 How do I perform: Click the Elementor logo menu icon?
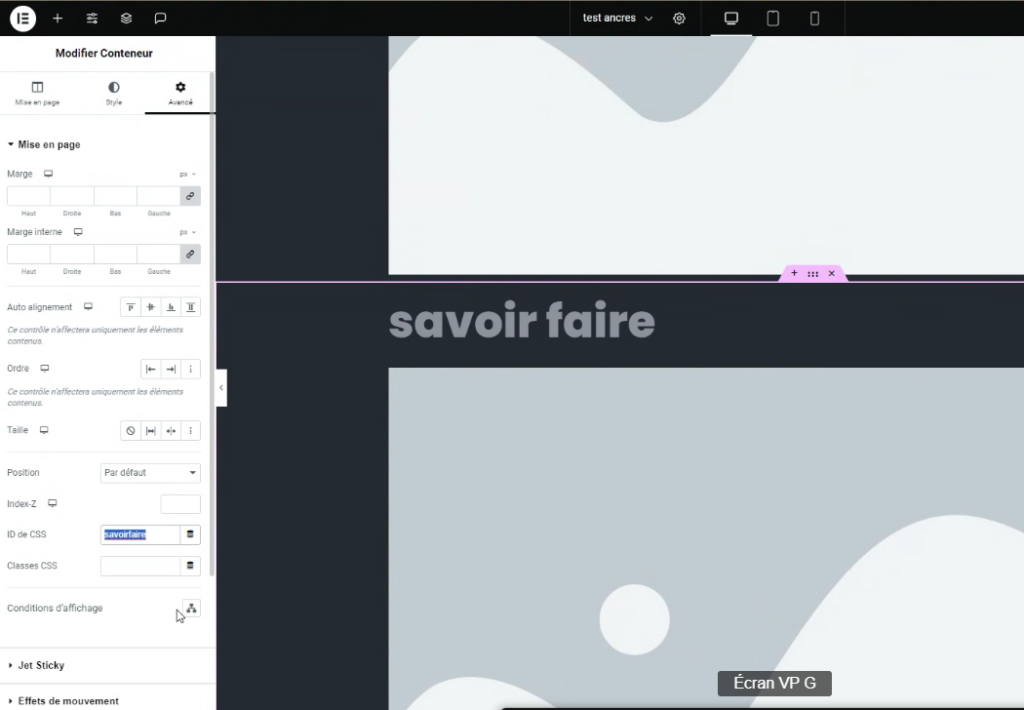[x=22, y=18]
